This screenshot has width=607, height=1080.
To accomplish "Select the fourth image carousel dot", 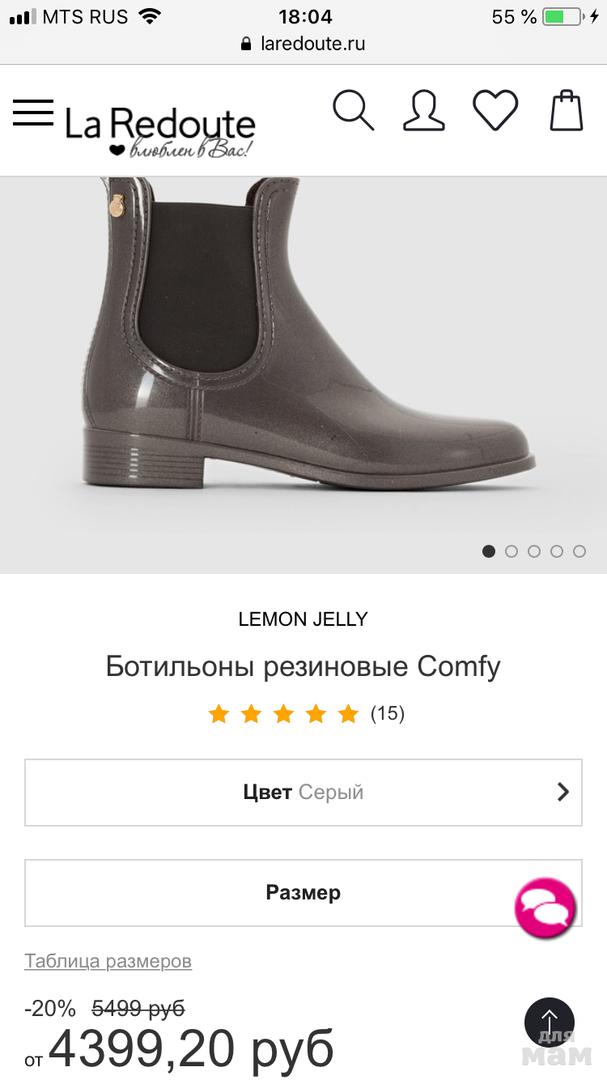I will 556,551.
